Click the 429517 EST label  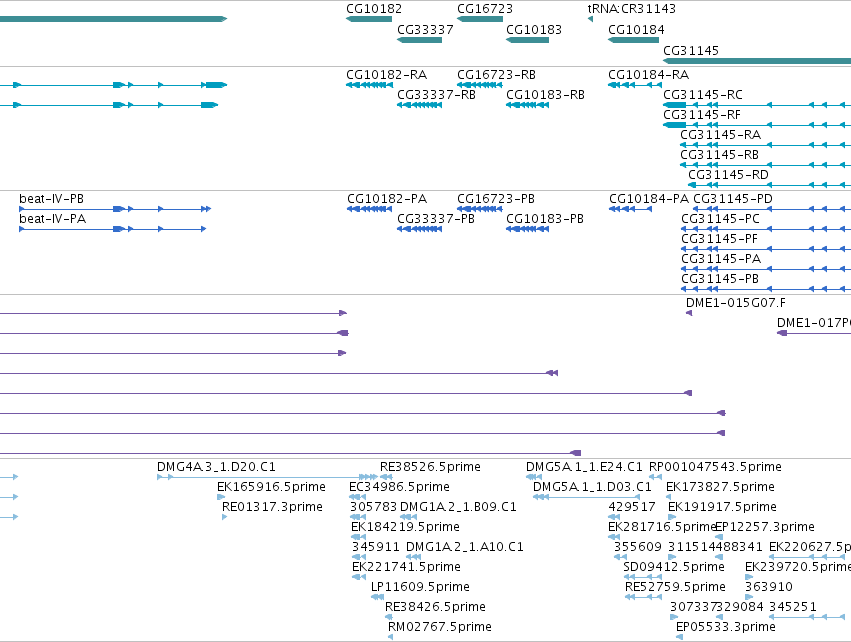632,507
